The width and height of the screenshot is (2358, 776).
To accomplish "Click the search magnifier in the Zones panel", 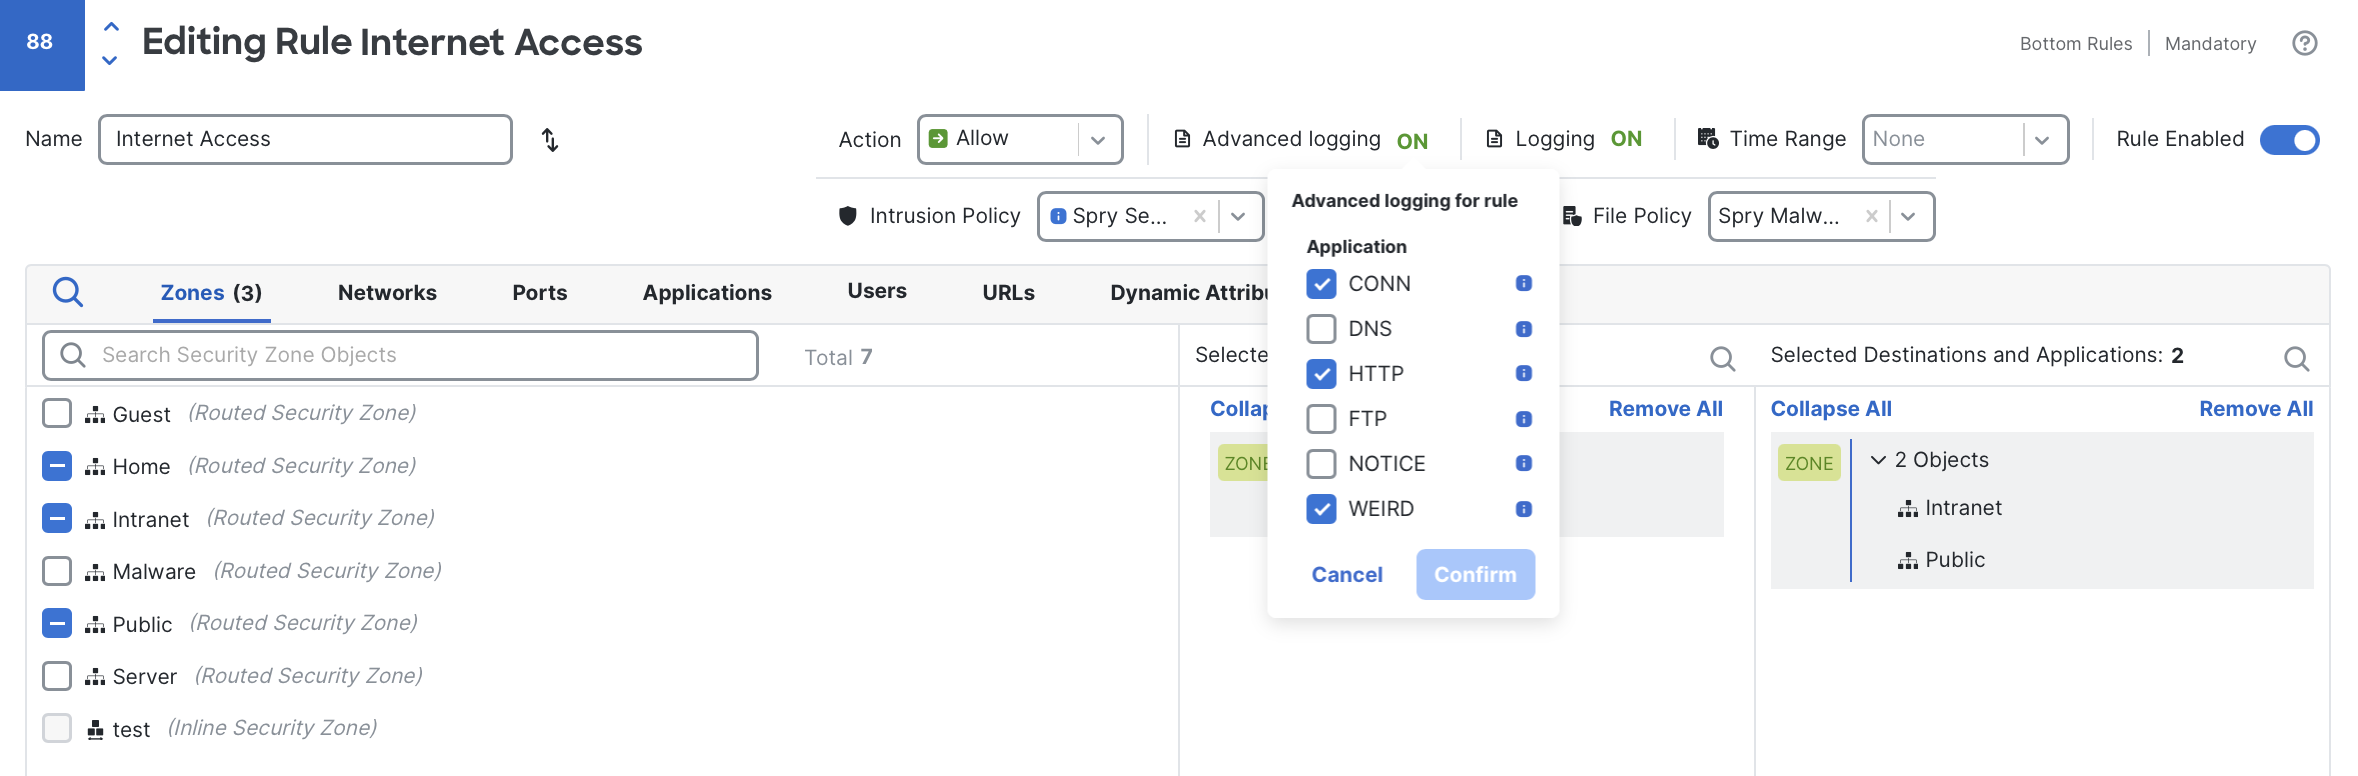I will click(x=68, y=292).
